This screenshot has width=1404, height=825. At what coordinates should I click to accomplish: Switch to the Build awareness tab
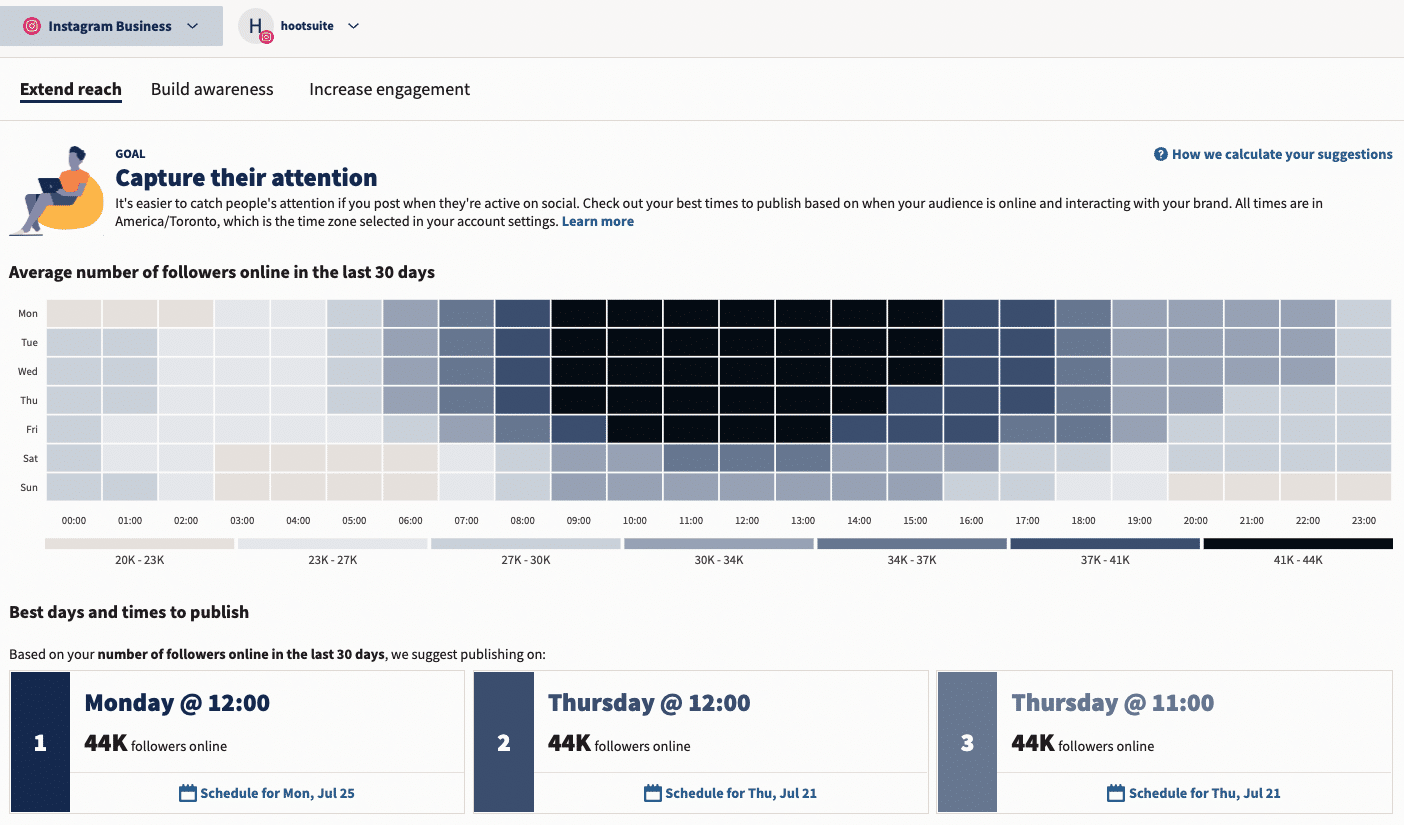point(212,89)
